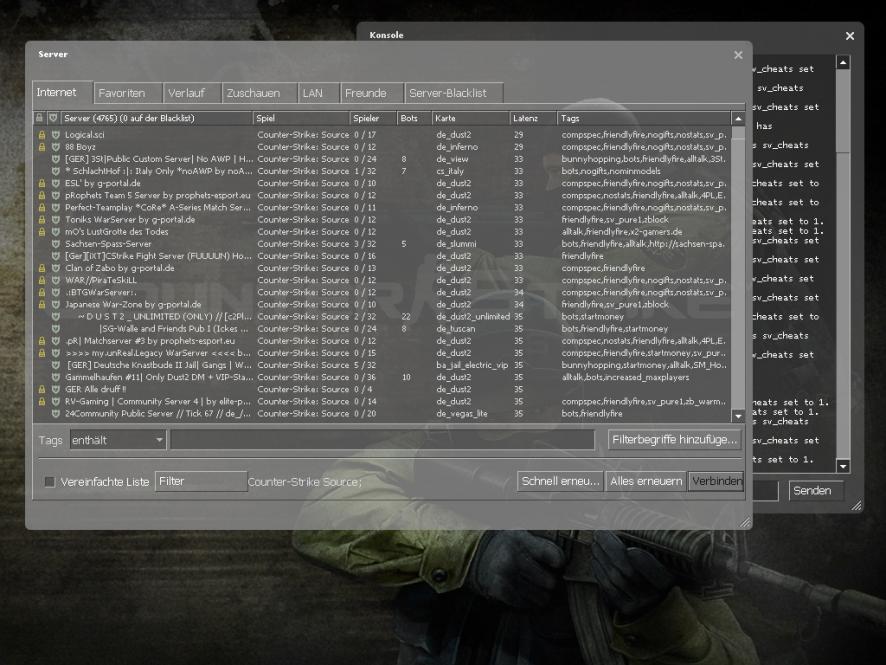This screenshot has height=665, width=886.
Task: Click the lock icon beside 88 Boyz
Action: [42, 147]
